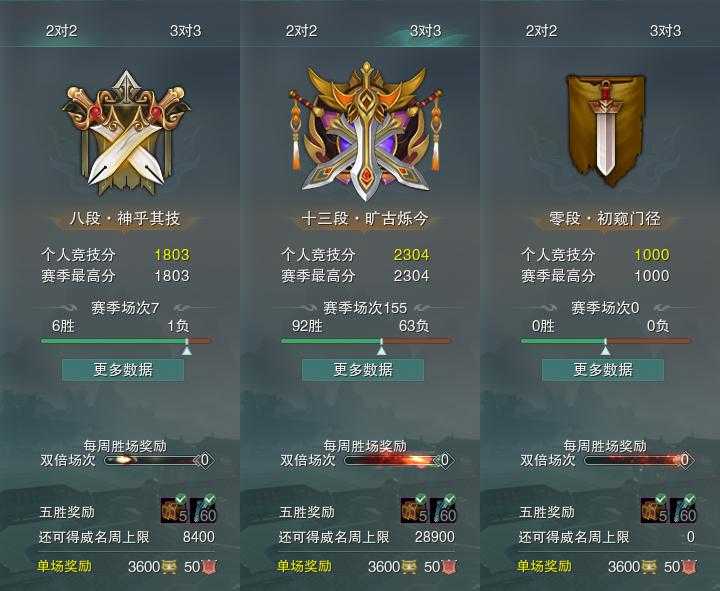Click the treasure chest reward icon in right panel
The height and width of the screenshot is (591, 720).
[654, 510]
